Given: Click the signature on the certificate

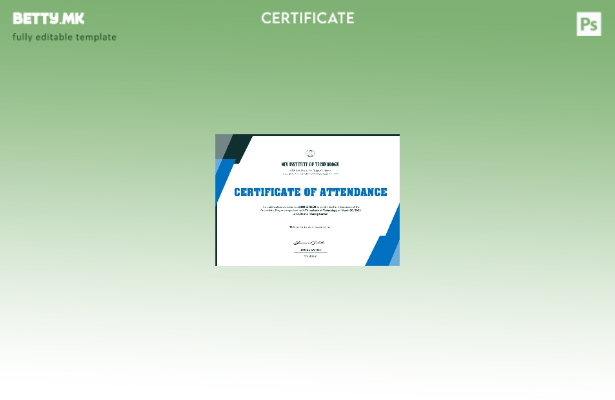Looking at the screenshot, I should (x=309, y=243).
